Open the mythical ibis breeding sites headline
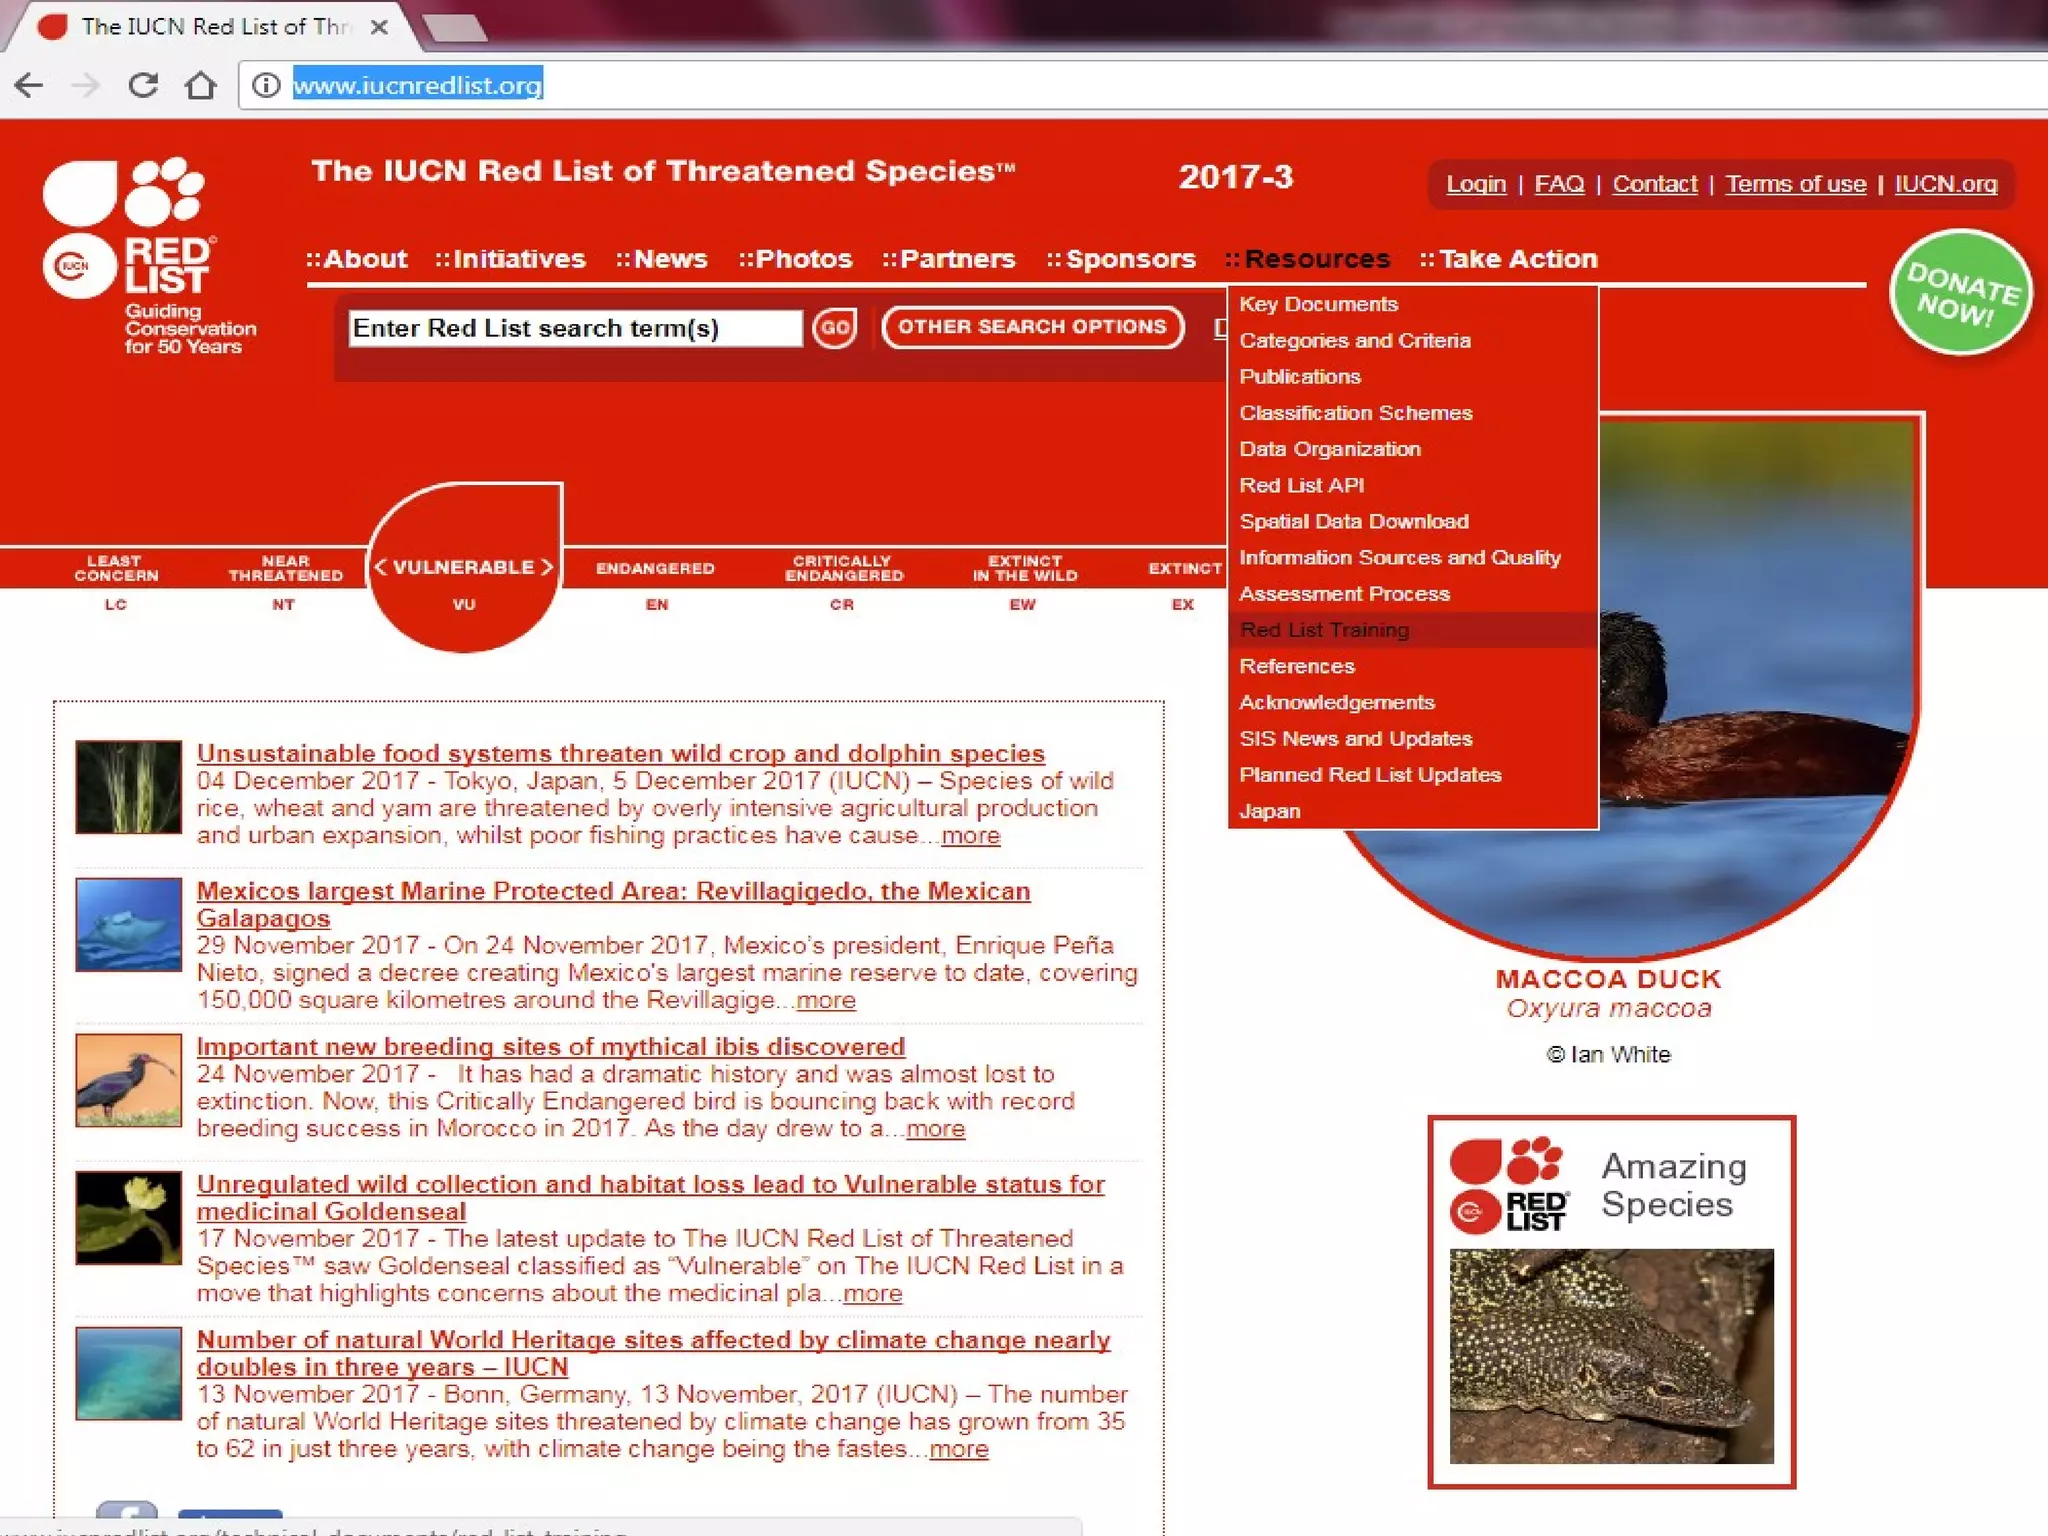The image size is (2048, 1536). [551, 1046]
